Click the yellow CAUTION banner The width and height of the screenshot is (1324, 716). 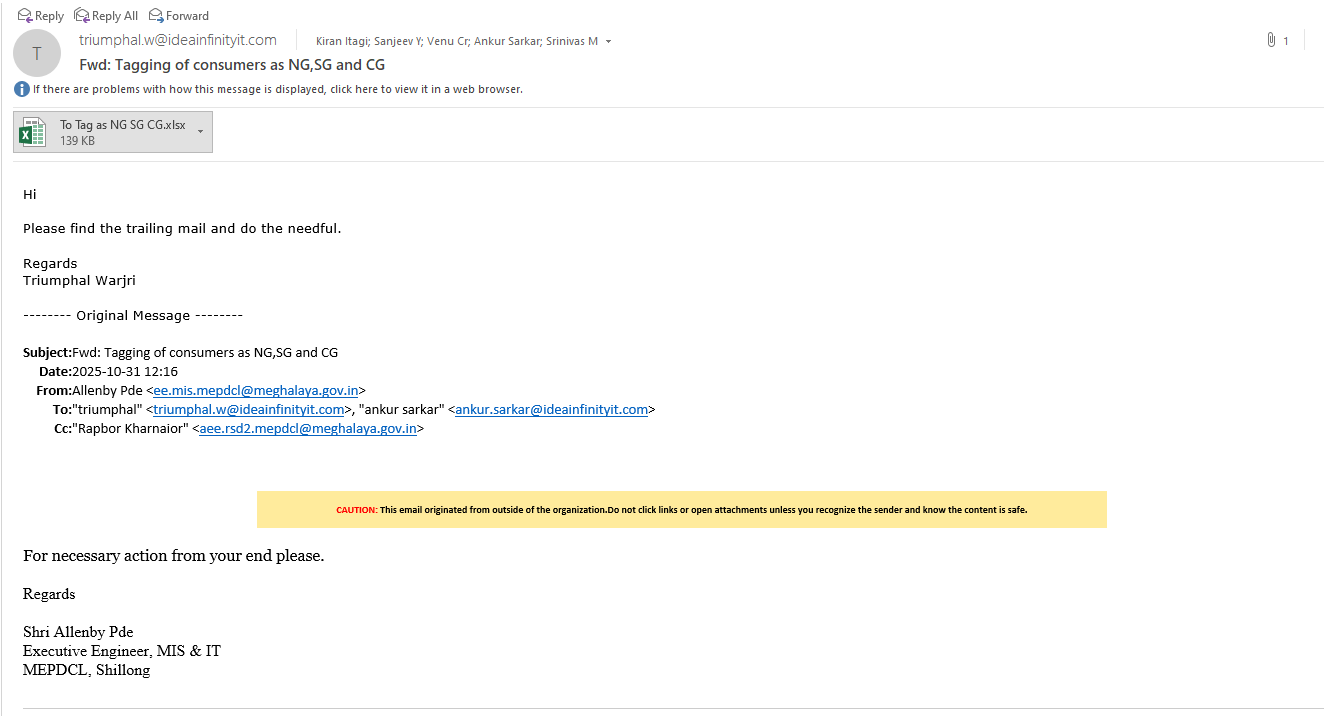pos(681,509)
